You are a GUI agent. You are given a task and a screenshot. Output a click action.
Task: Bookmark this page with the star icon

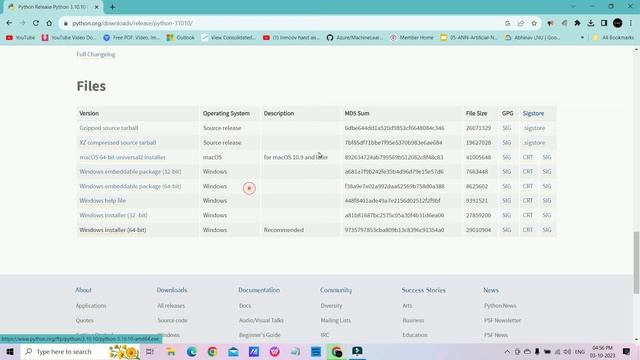(x=534, y=23)
